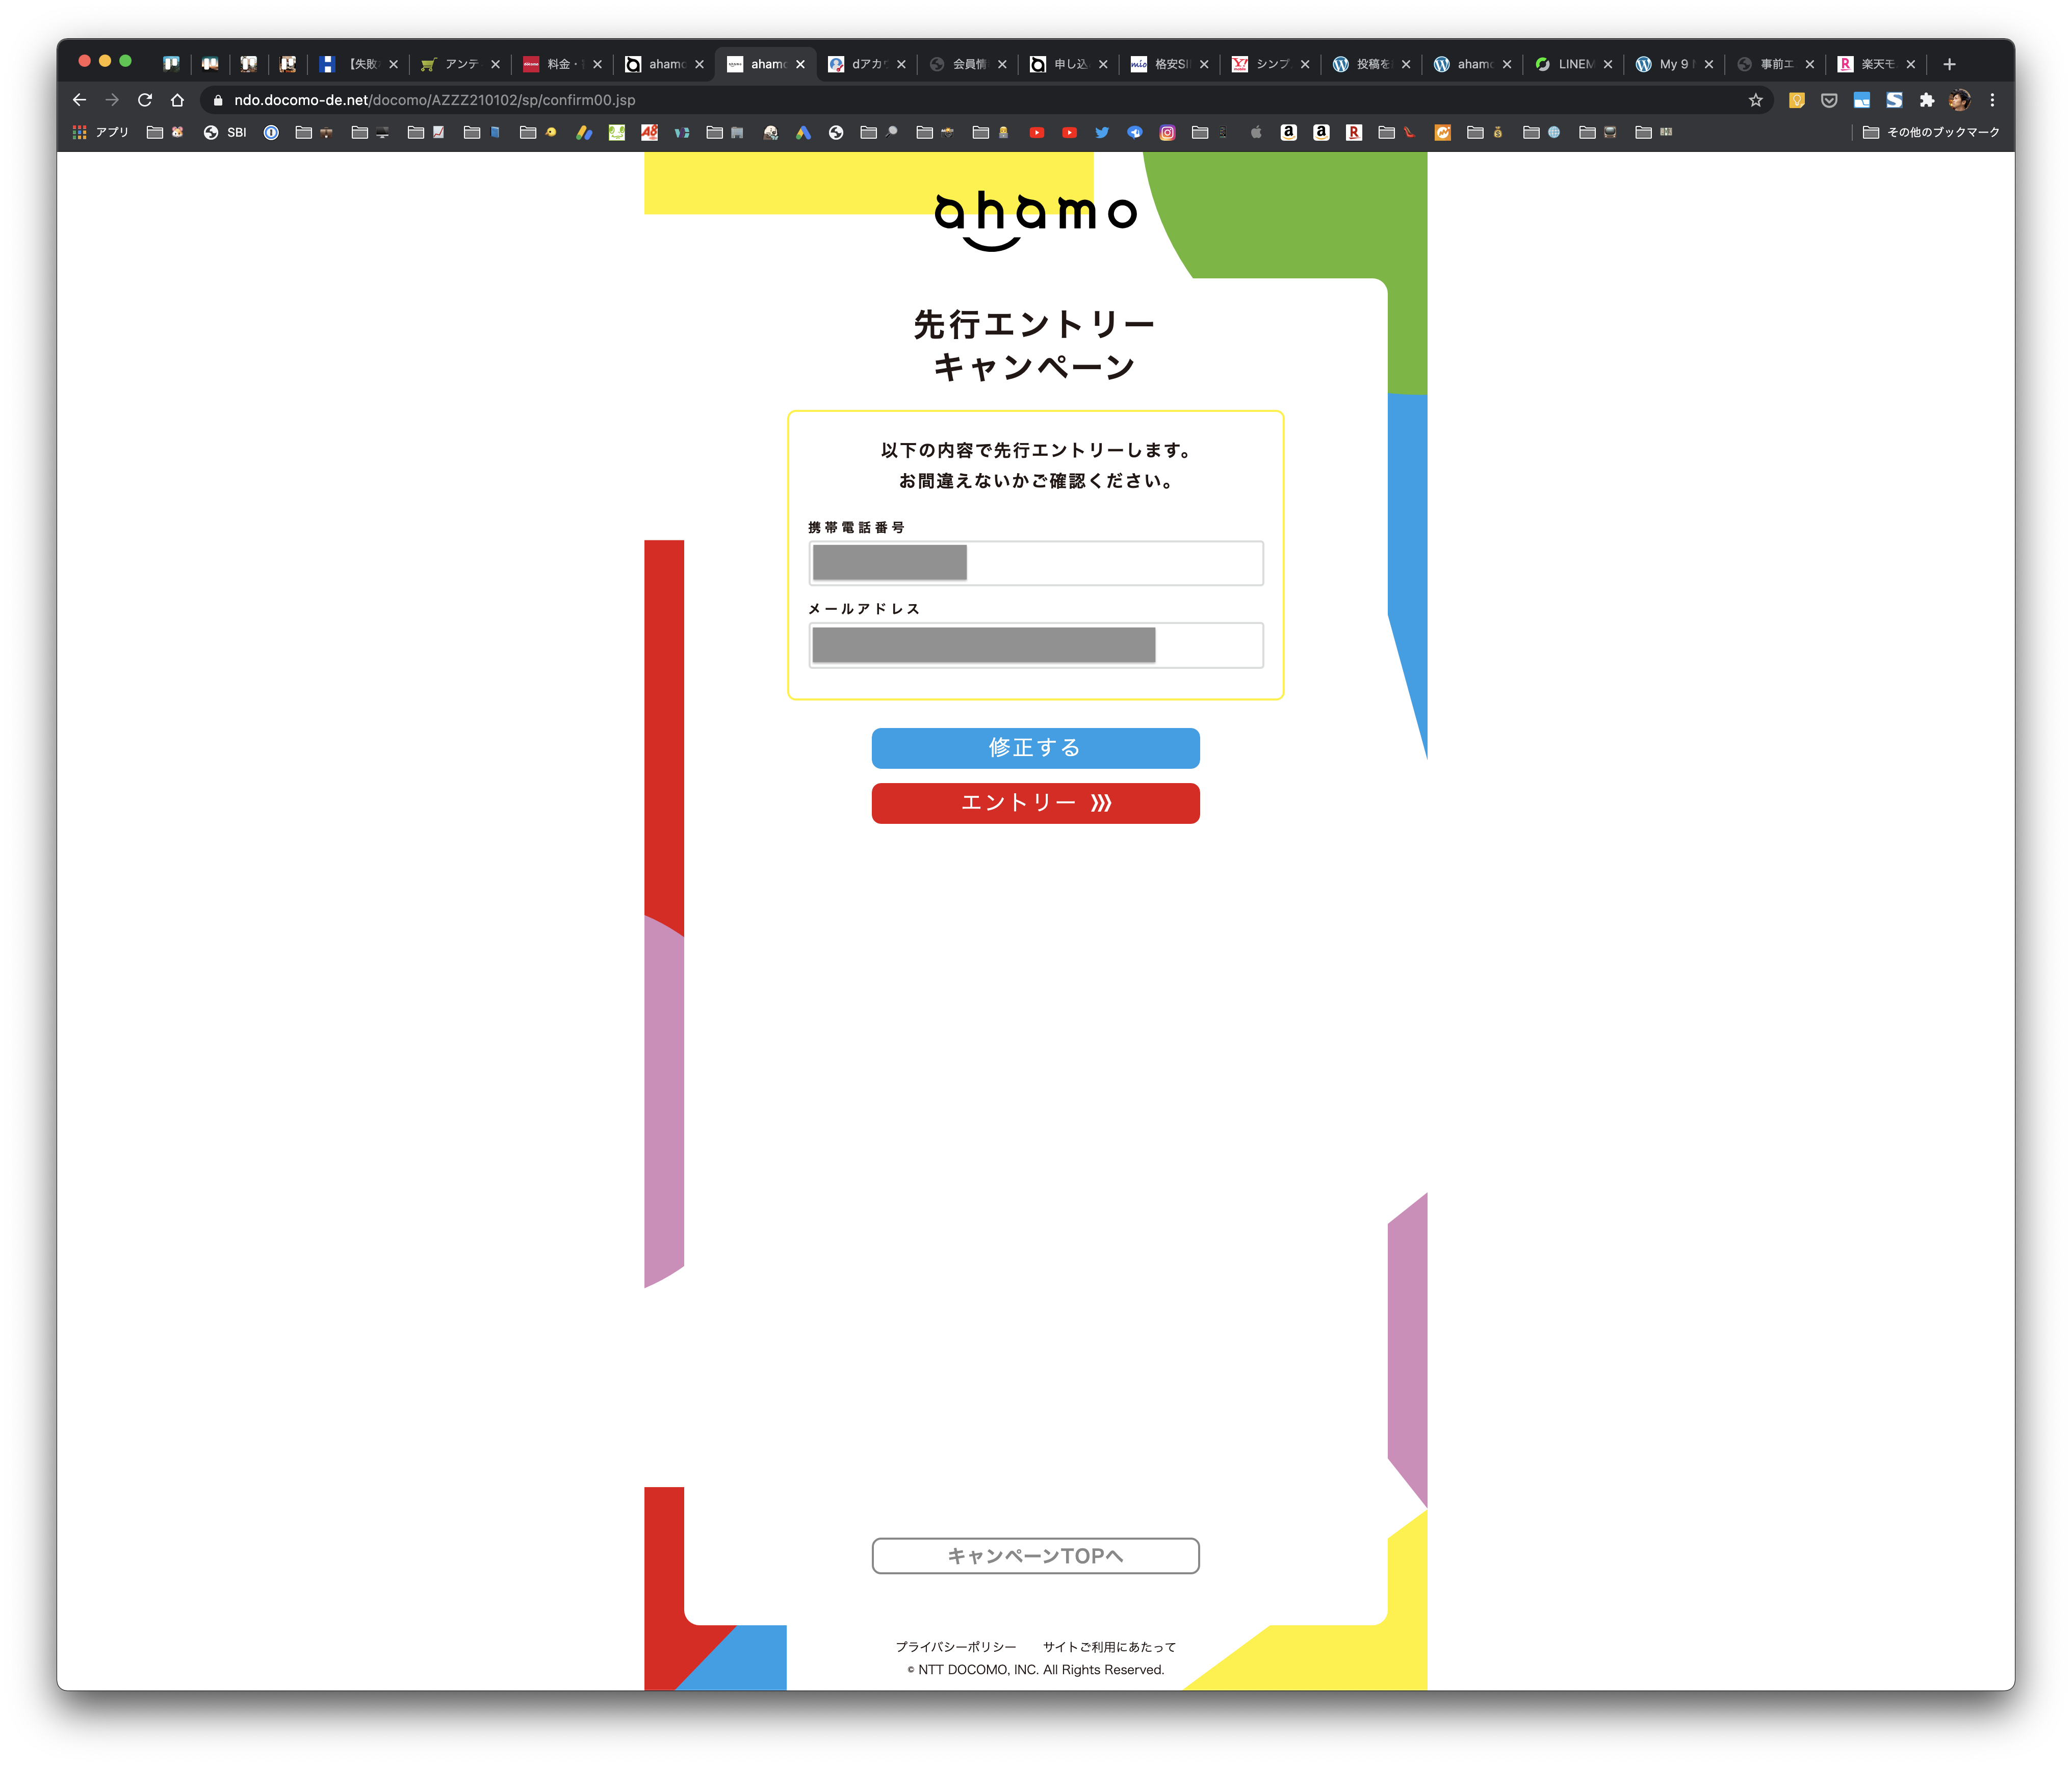The image size is (2072, 1766).
Task: Expand the high-heel shoe bookmark folder
Action: [1398, 132]
